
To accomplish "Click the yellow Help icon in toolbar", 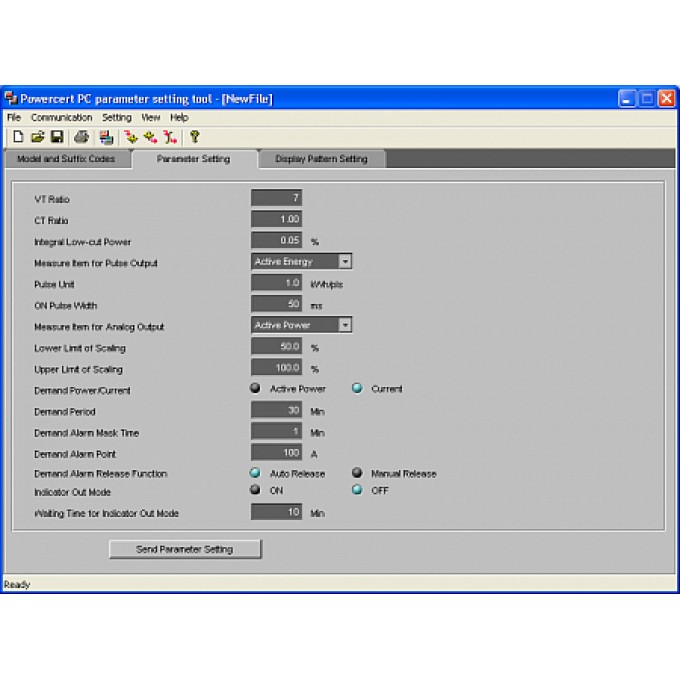I will point(195,137).
